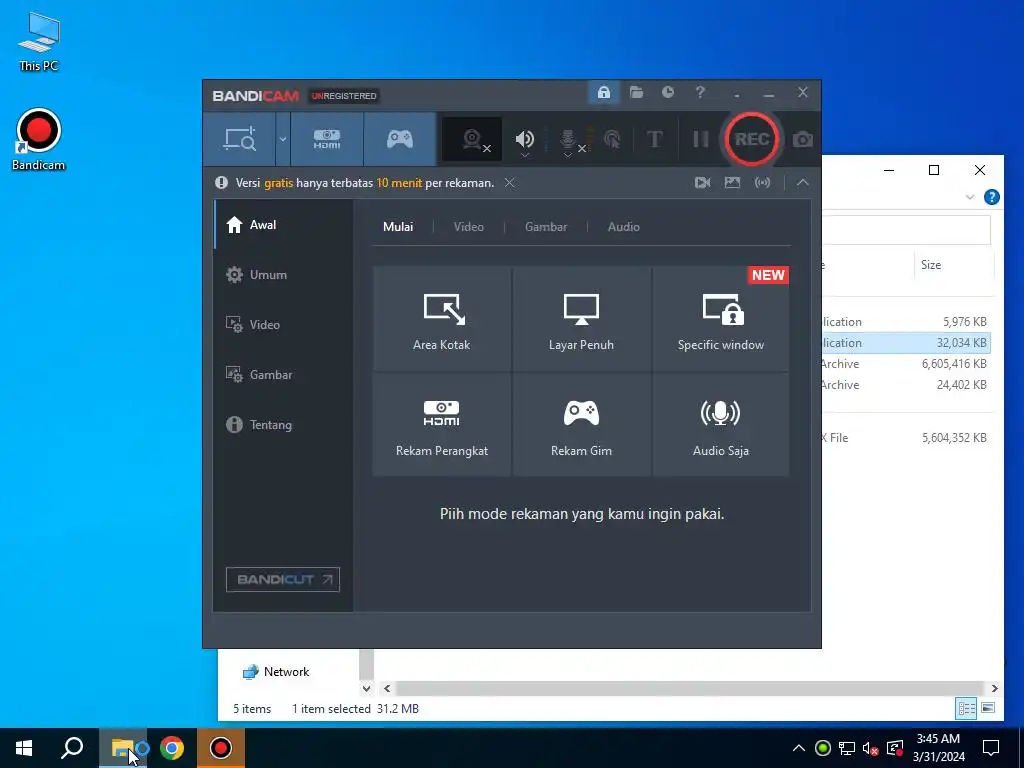
Task: Switch to HDMI device recording mode in toolbar
Action: coord(327,139)
